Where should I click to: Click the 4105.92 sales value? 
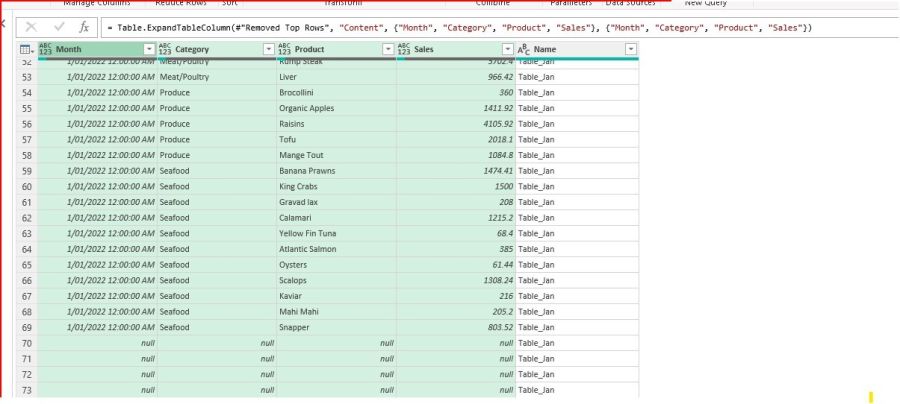(498, 124)
